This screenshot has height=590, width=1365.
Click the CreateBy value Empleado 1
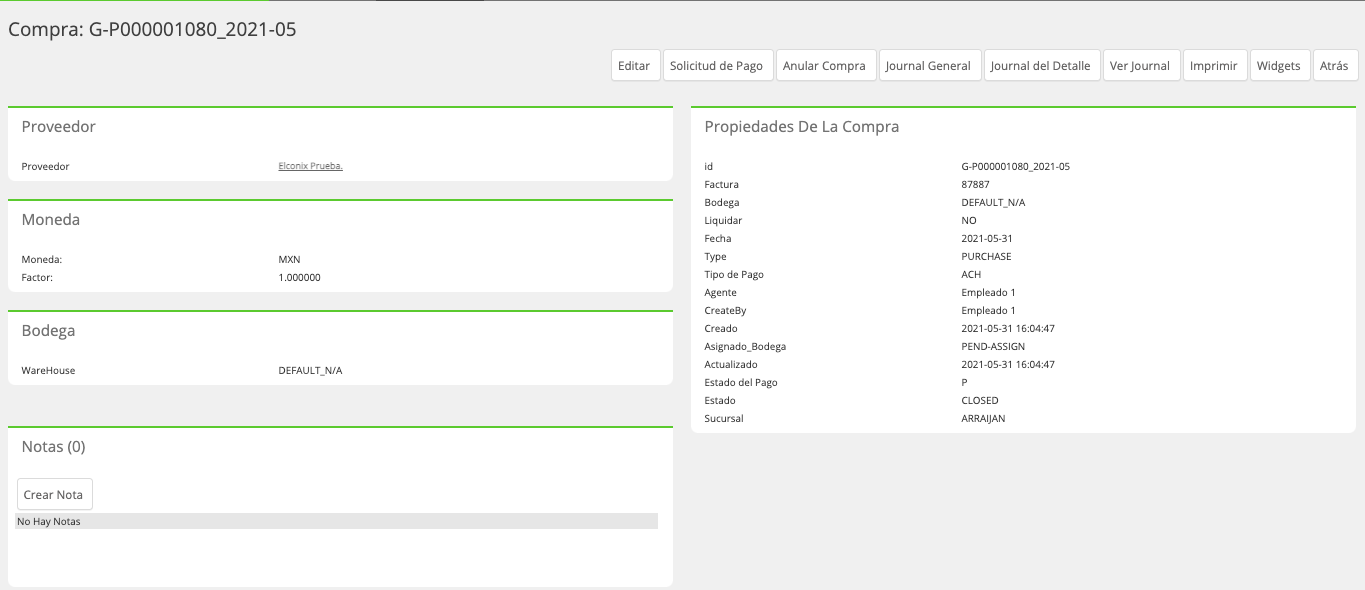[x=988, y=310]
